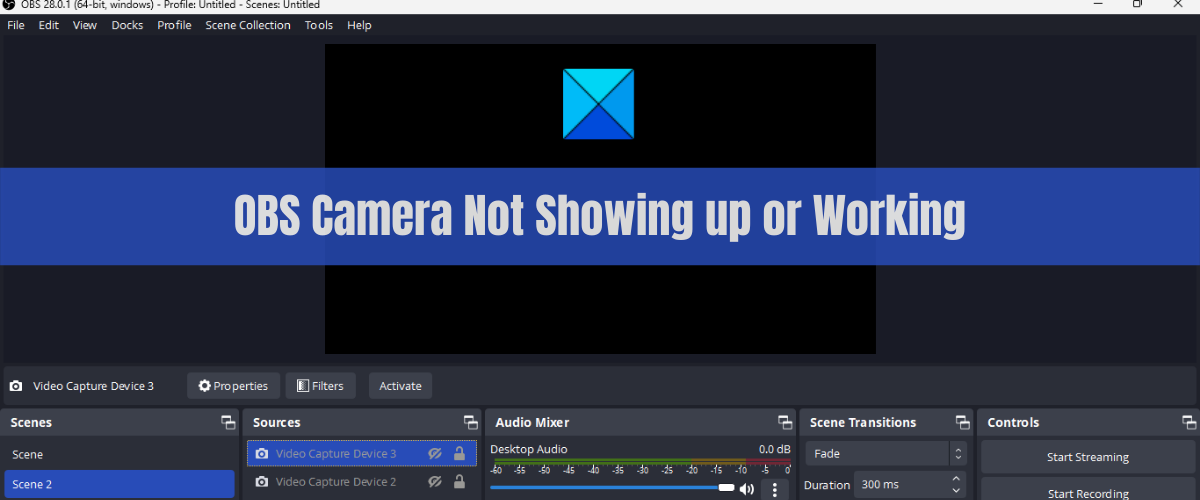Click the OBS logo in title bar
Screen dimensions: 1200x500
[x=10, y=5]
